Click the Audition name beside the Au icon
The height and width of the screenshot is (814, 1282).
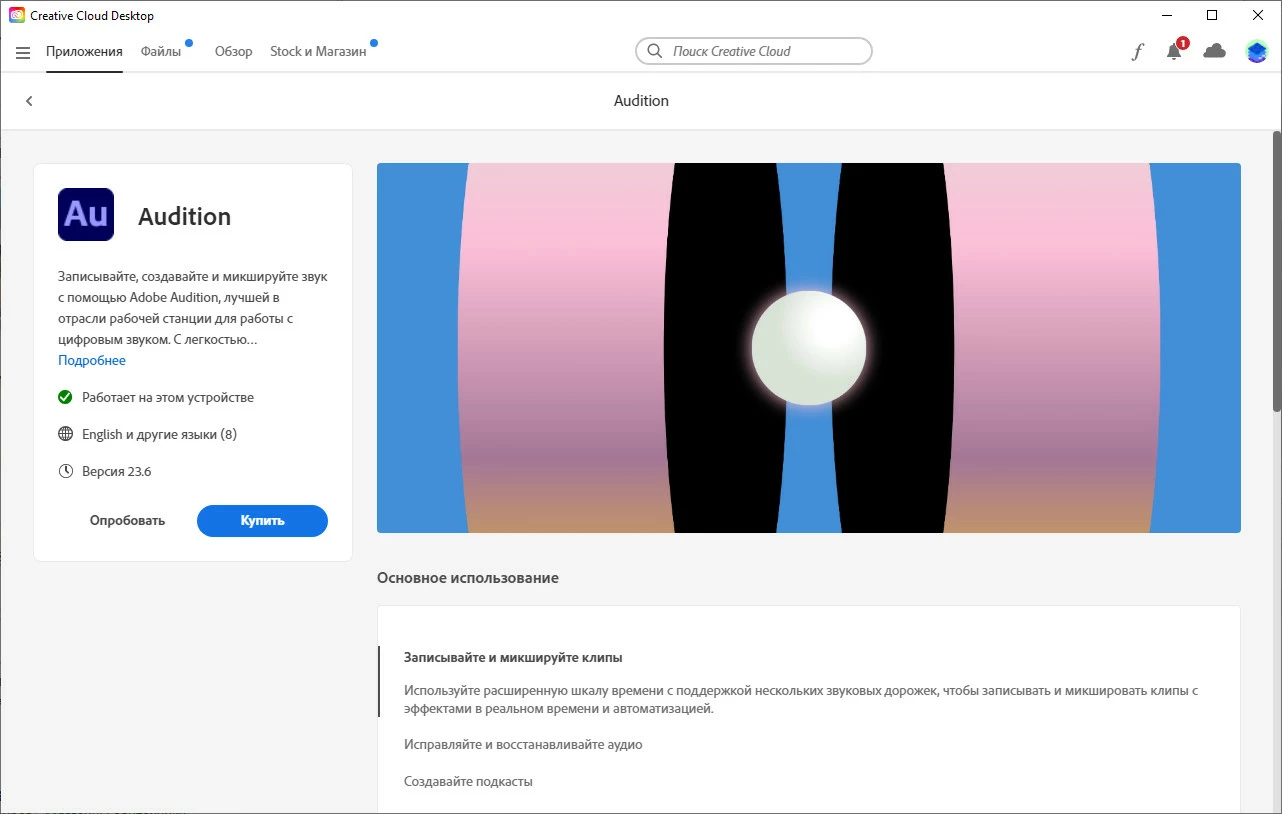tap(184, 216)
